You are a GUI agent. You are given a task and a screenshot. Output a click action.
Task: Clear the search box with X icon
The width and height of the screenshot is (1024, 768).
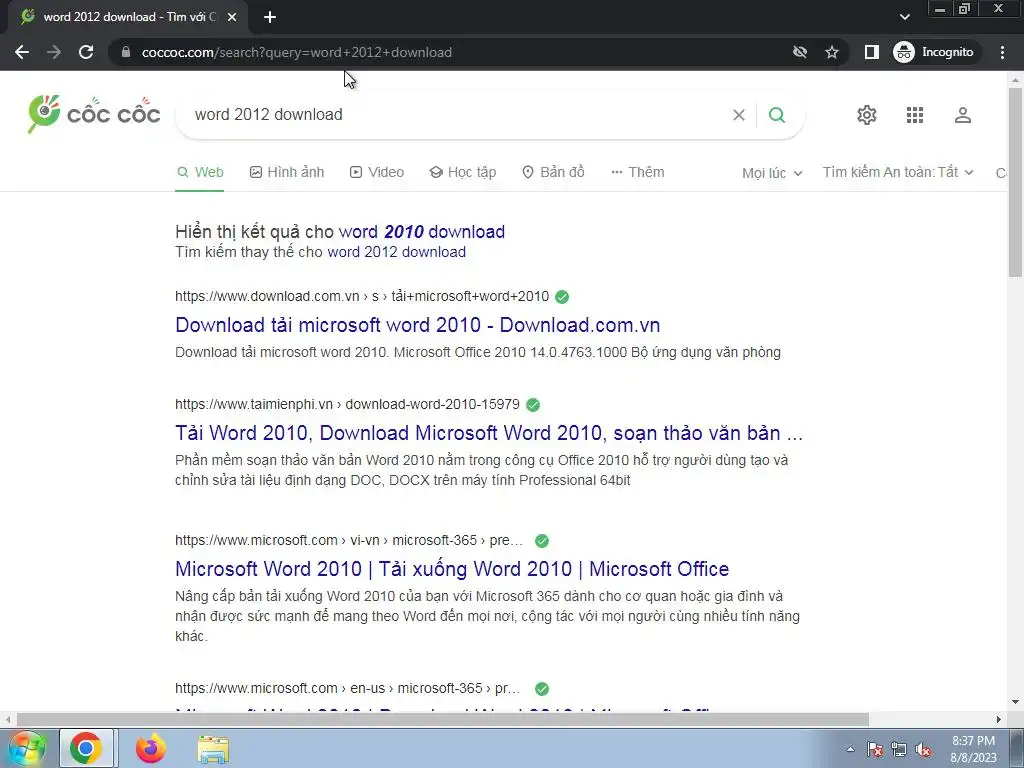point(739,115)
